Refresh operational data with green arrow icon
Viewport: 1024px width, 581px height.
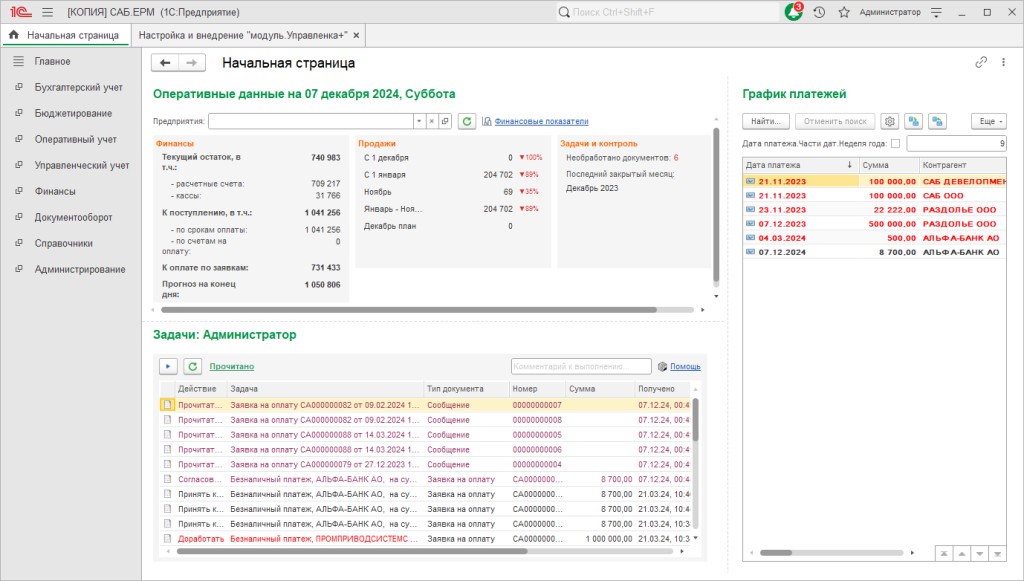point(466,121)
